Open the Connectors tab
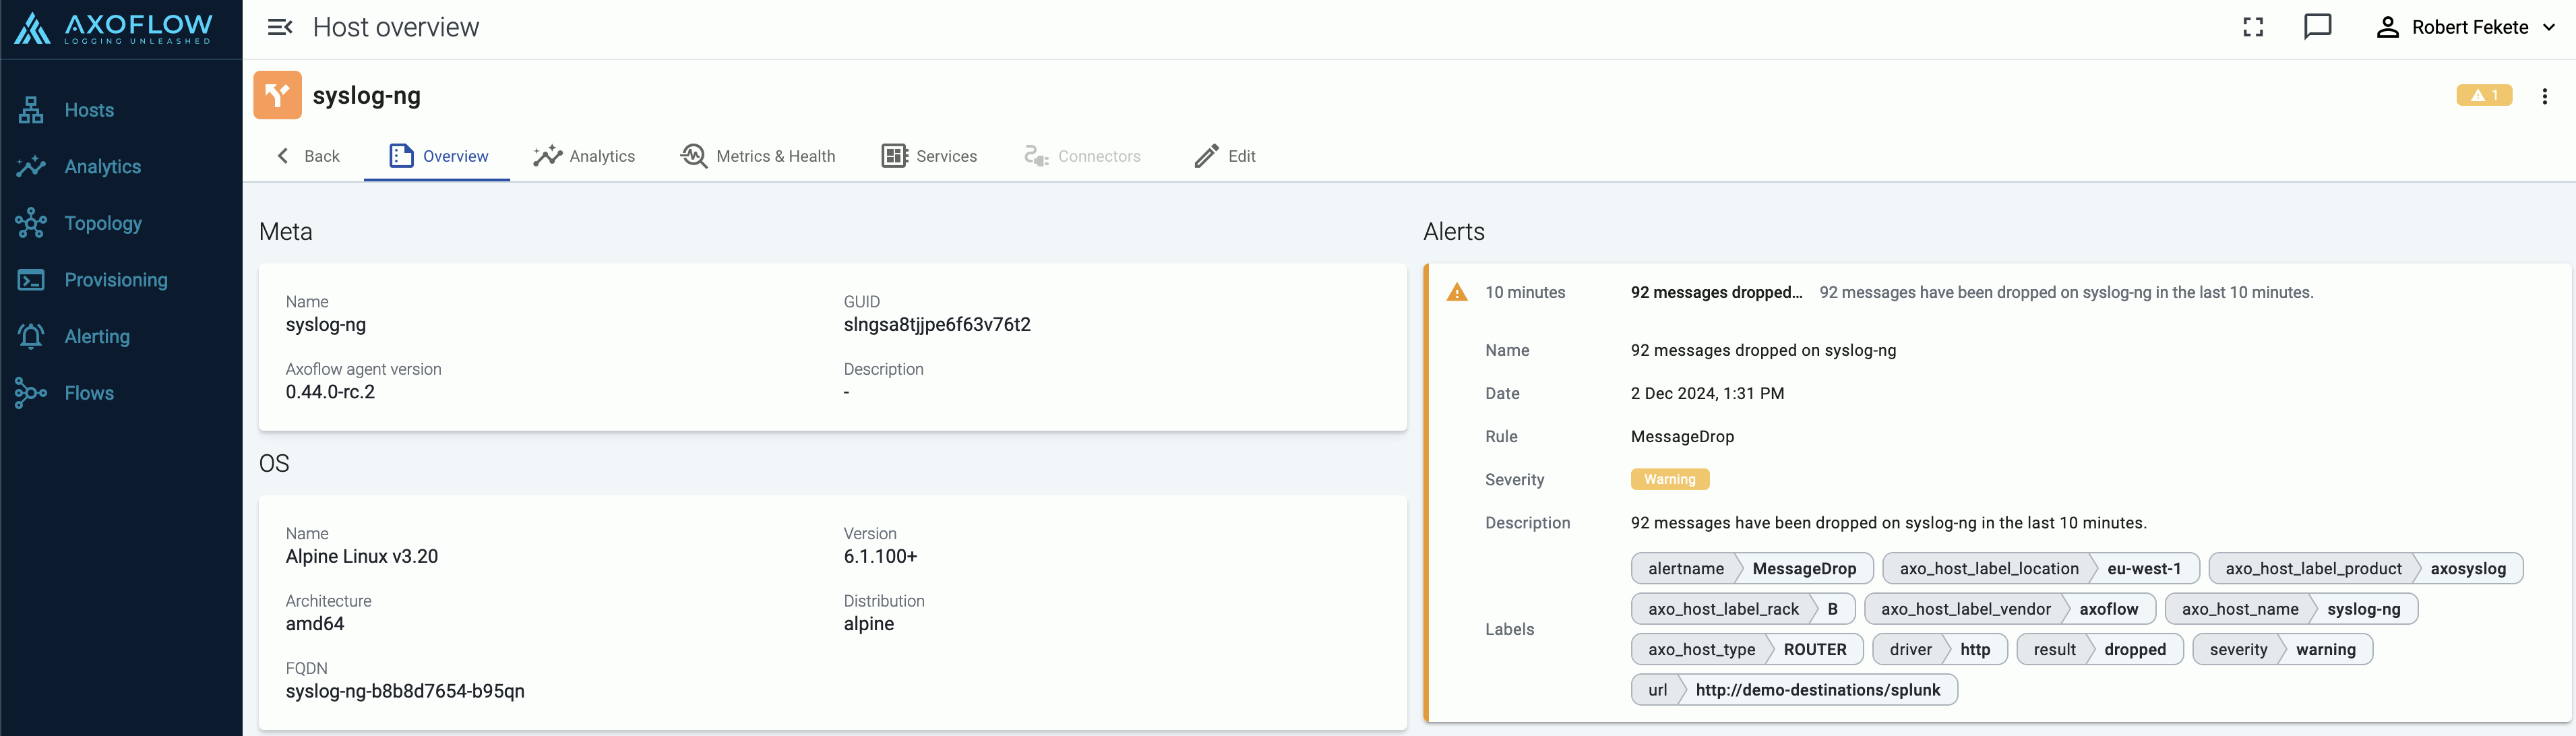Image resolution: width=2576 pixels, height=736 pixels. (1082, 156)
